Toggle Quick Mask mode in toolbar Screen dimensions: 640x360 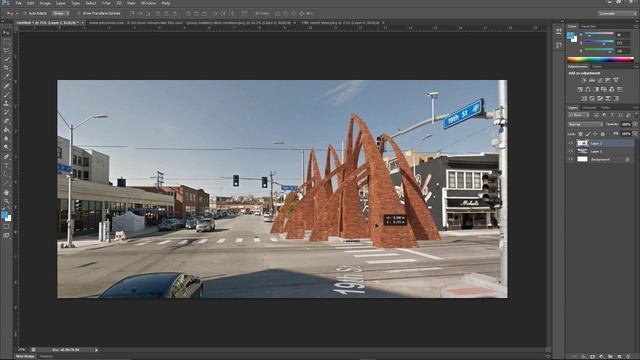coord(6,227)
